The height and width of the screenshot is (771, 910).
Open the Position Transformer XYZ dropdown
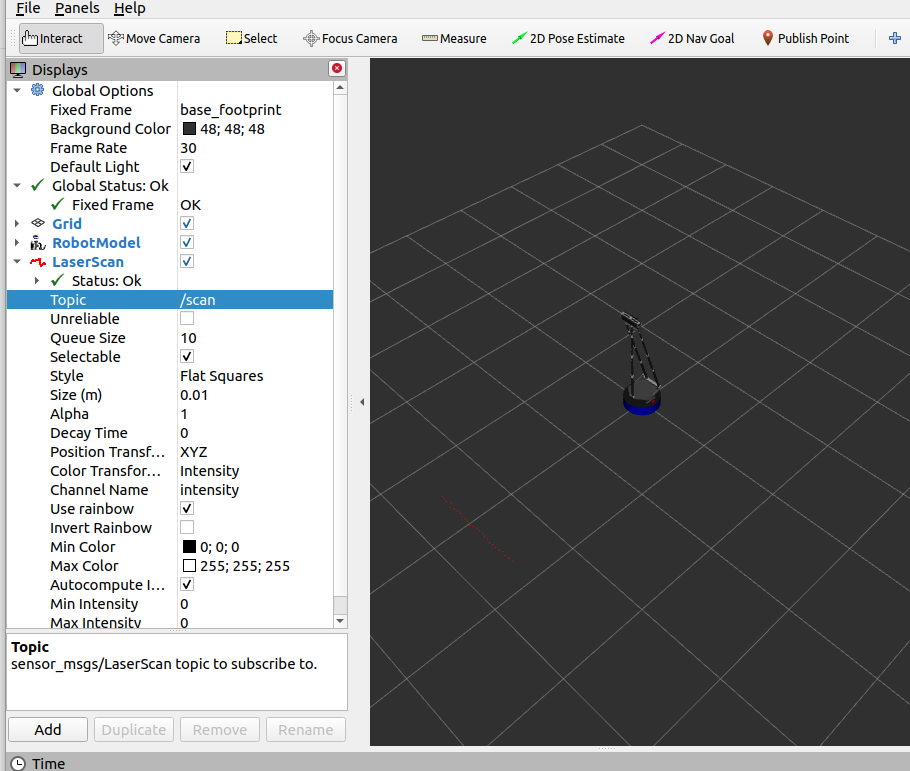point(255,452)
